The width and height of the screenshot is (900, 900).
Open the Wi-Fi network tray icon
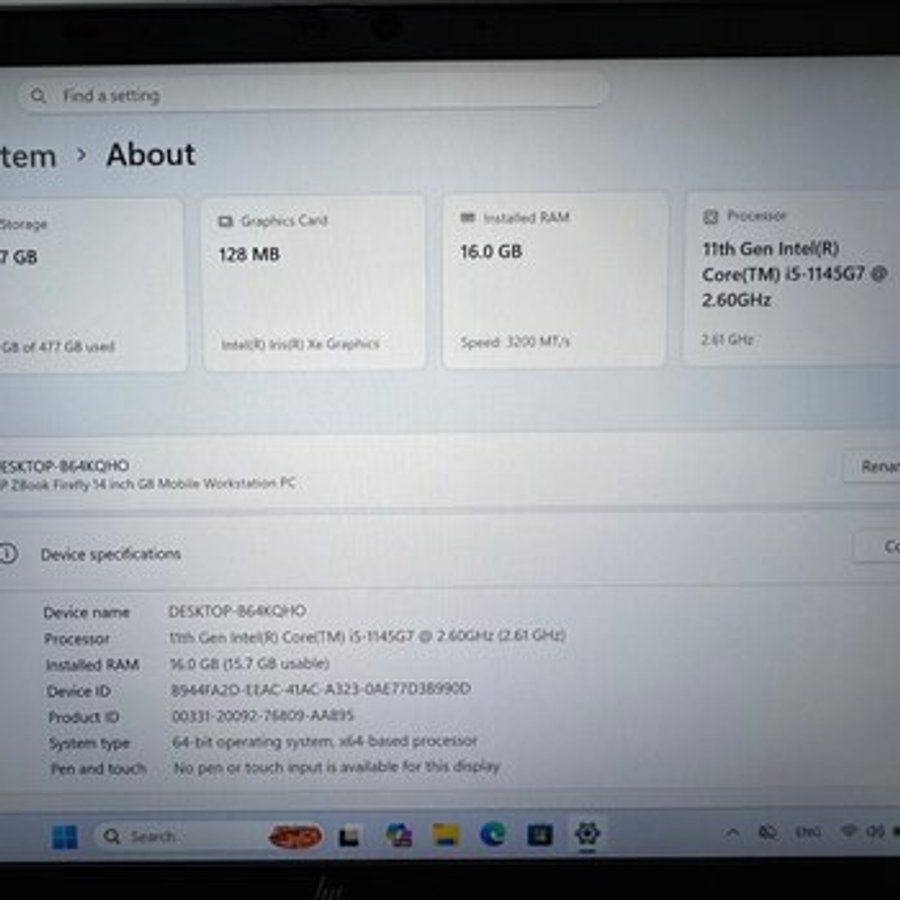(848, 831)
